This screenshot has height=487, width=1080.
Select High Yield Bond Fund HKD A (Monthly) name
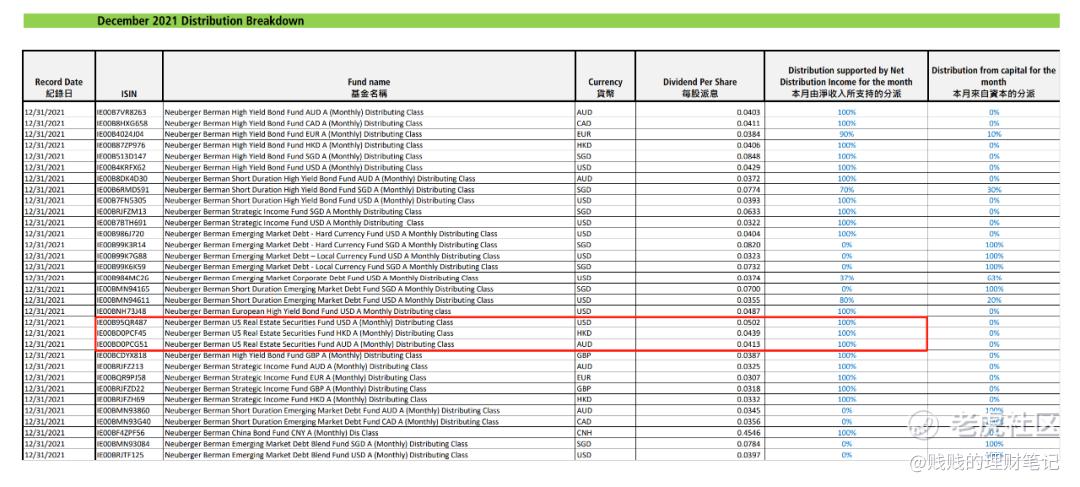click(x=294, y=145)
